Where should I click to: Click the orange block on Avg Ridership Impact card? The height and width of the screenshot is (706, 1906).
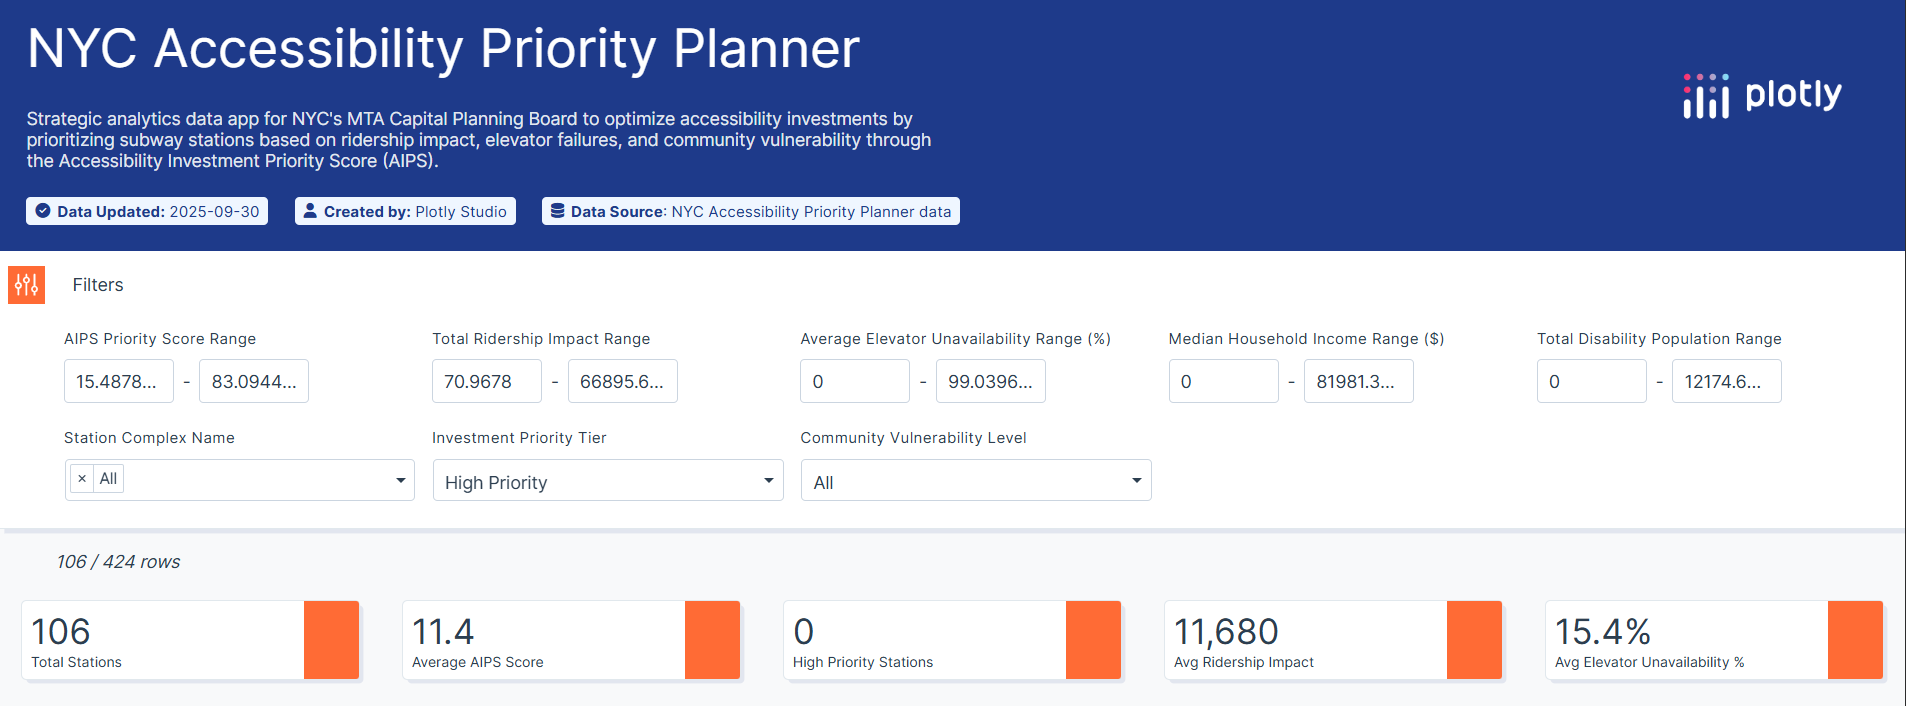pos(1474,640)
